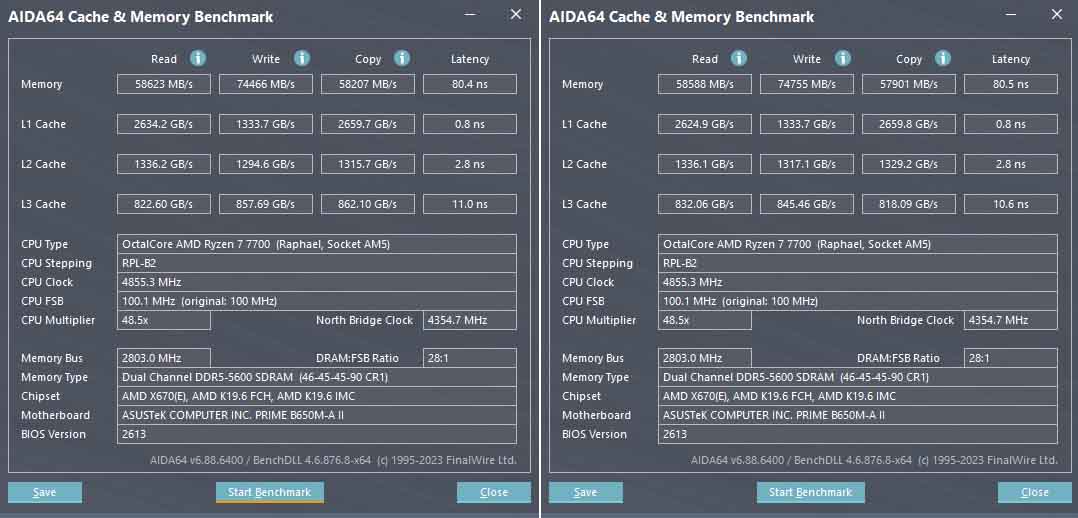Click North Bridge Clock value in right window
This screenshot has width=1078, height=518.
1011,321
